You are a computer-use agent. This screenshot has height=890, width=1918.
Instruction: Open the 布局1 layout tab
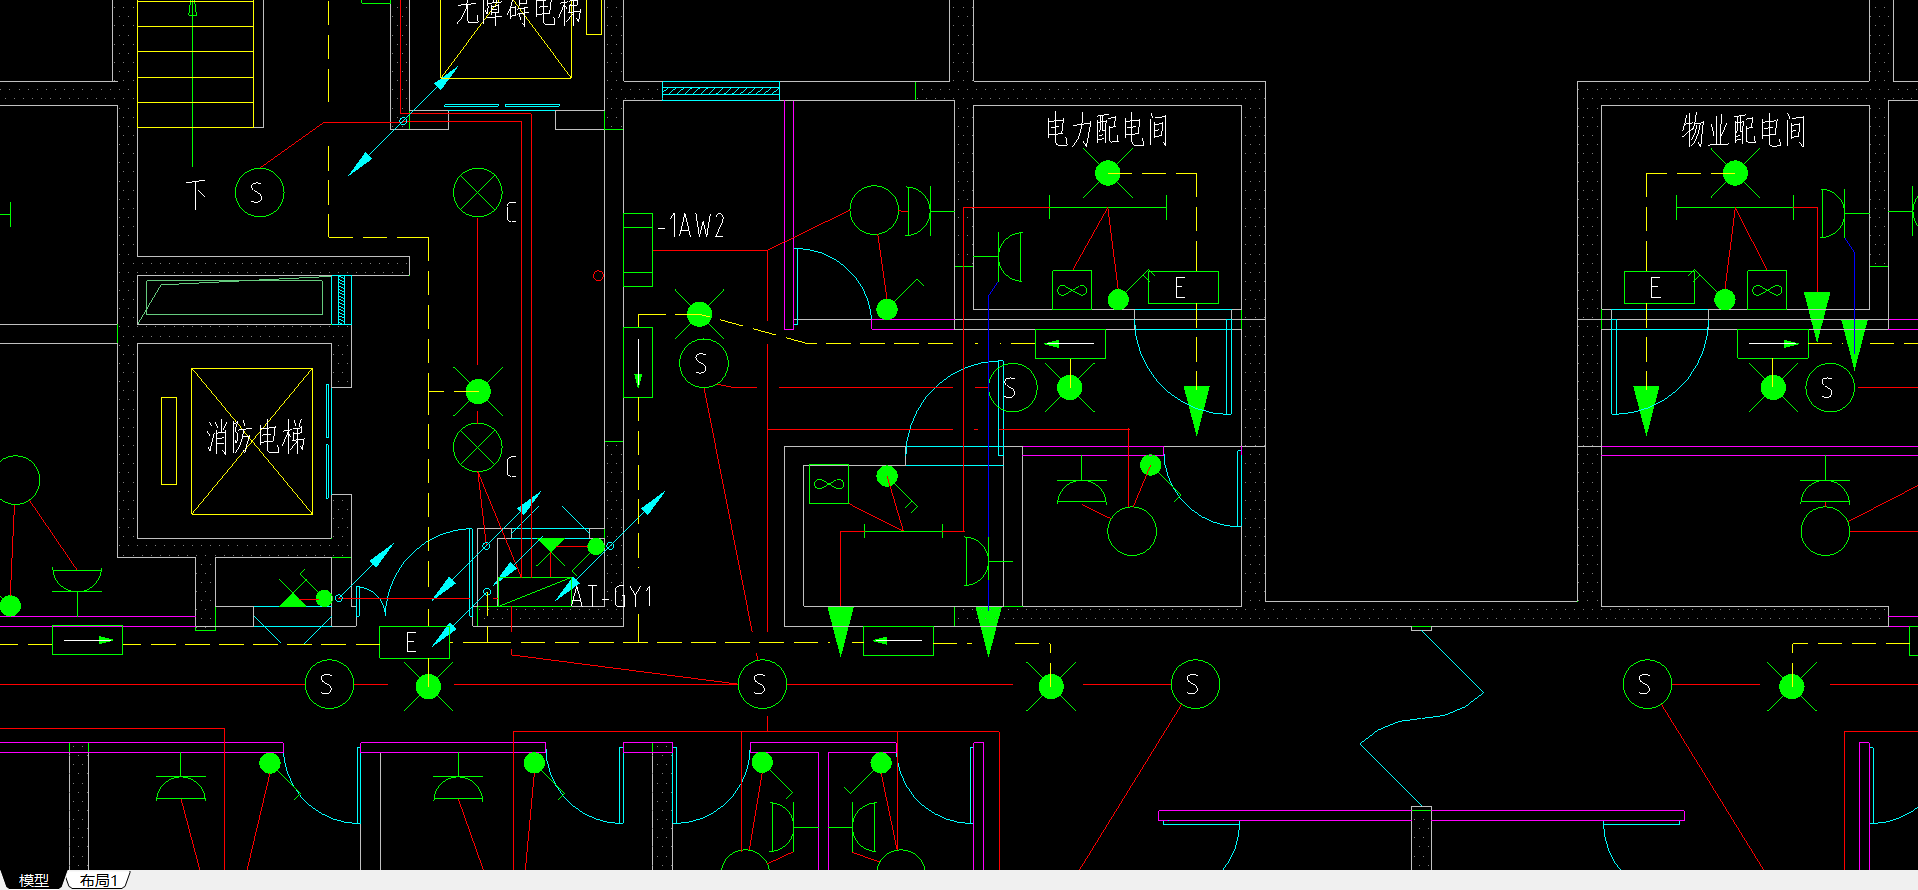[99, 880]
